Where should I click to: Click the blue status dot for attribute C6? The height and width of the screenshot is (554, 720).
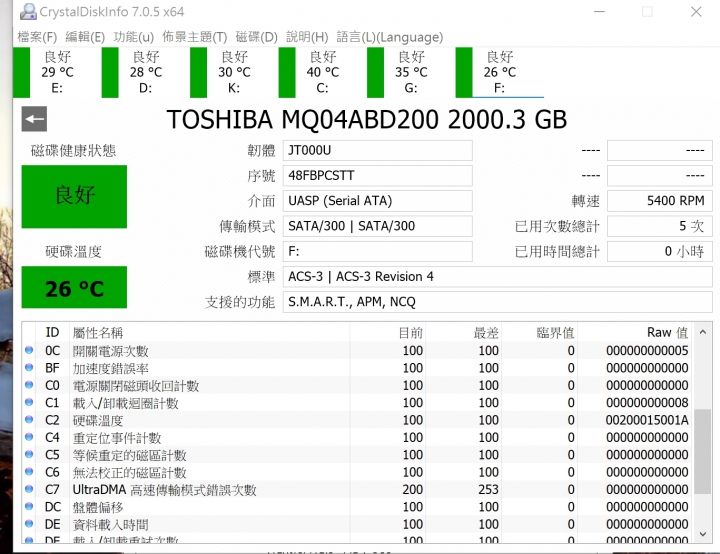click(x=29, y=472)
